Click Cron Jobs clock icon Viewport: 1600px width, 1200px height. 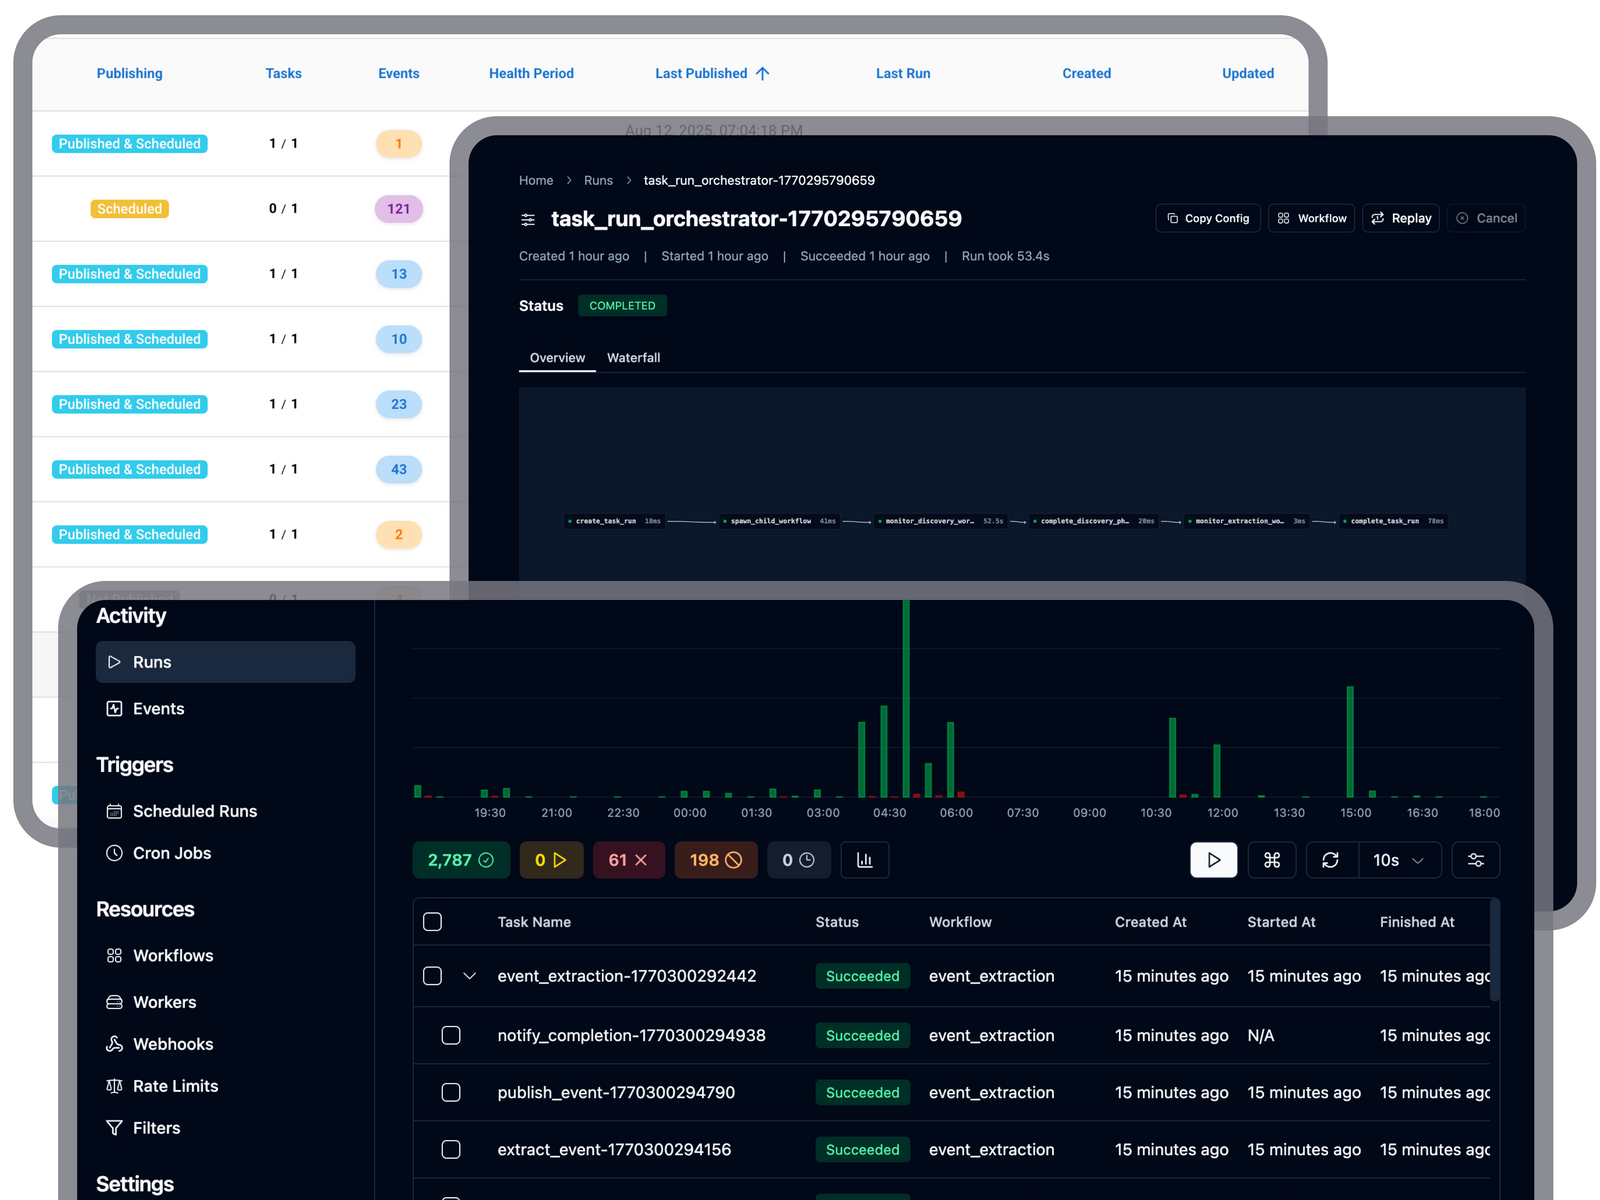pyautogui.click(x=114, y=853)
